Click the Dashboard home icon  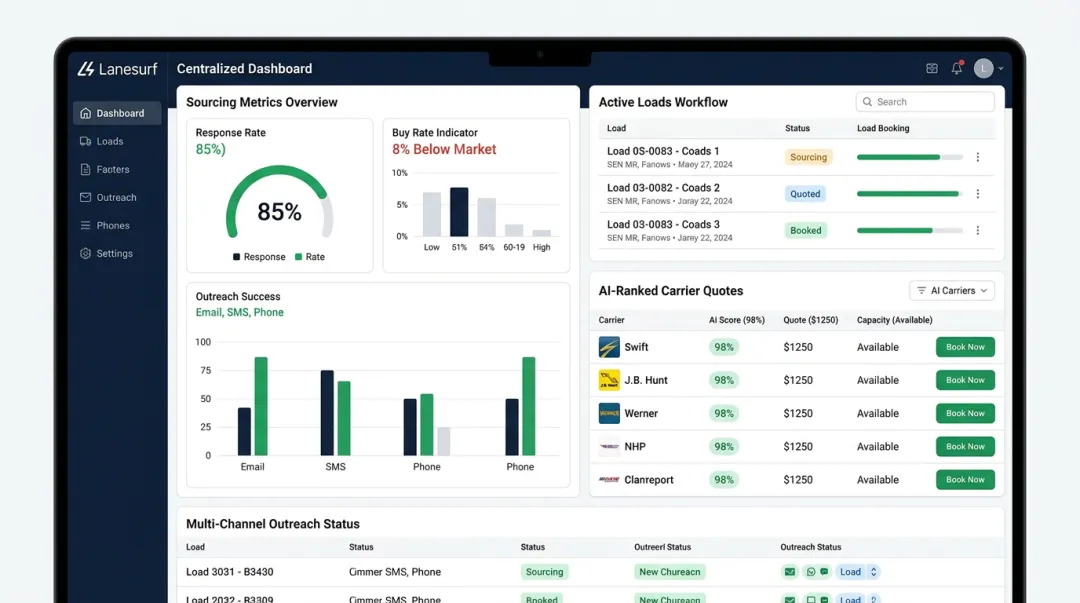[x=85, y=113]
